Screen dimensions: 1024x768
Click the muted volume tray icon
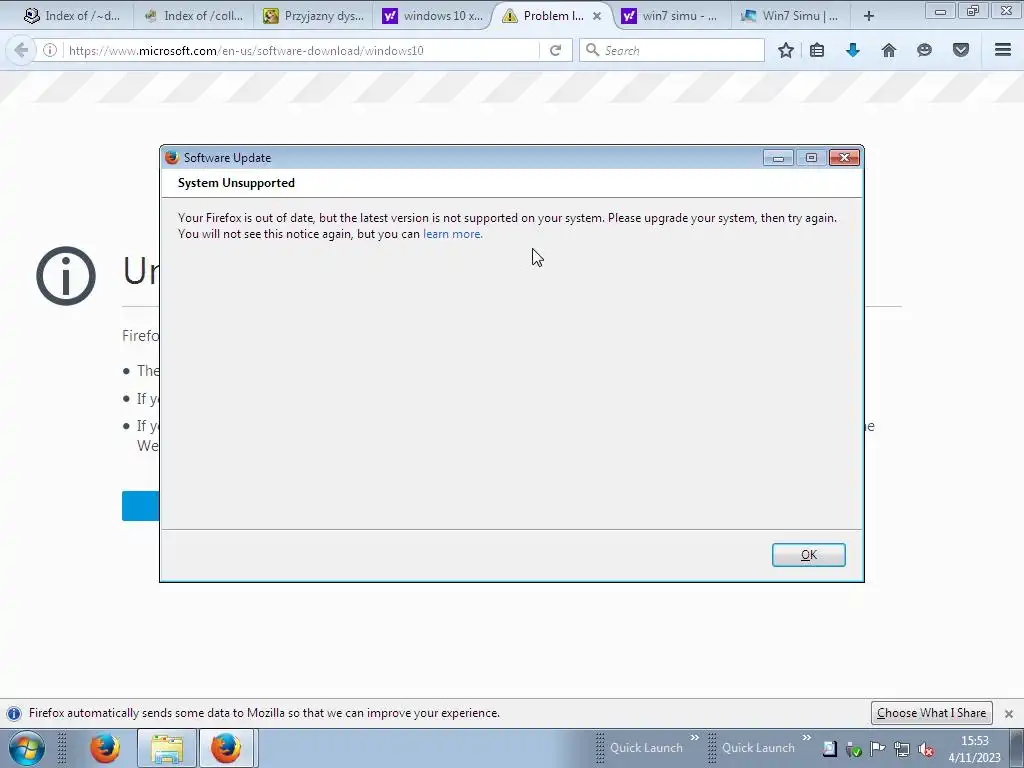click(x=925, y=750)
